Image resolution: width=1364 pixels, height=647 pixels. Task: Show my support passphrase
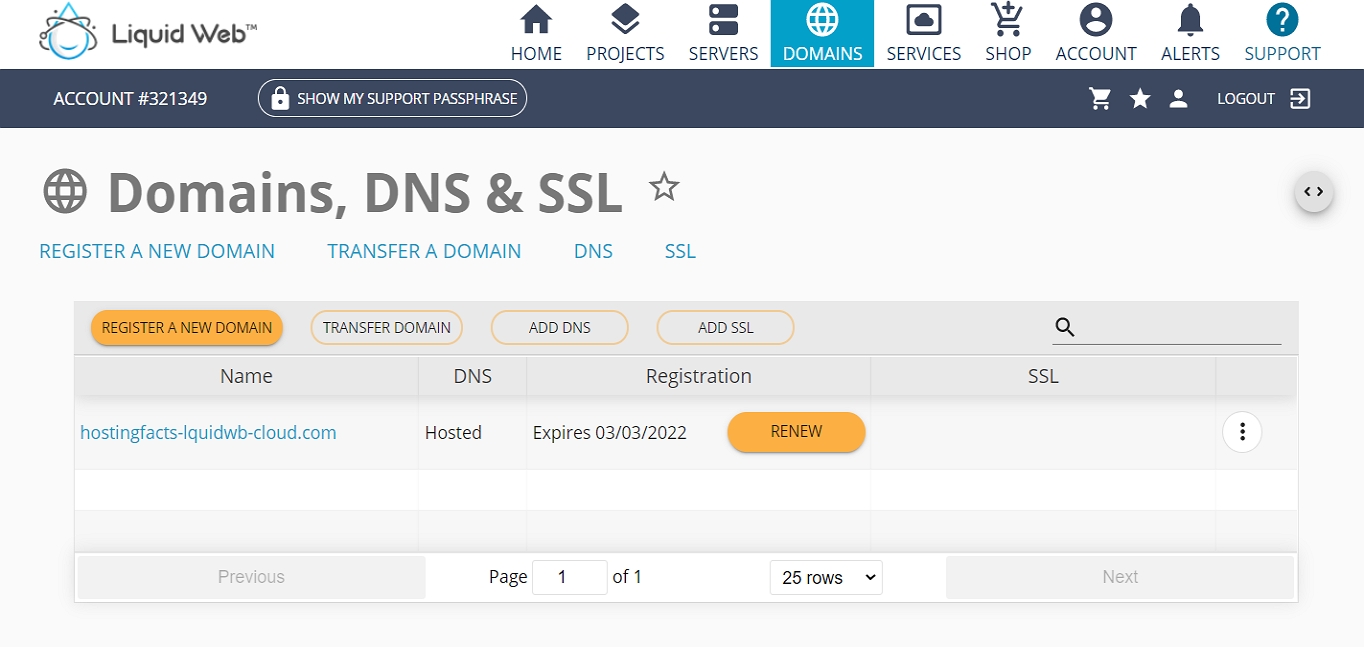[x=392, y=98]
